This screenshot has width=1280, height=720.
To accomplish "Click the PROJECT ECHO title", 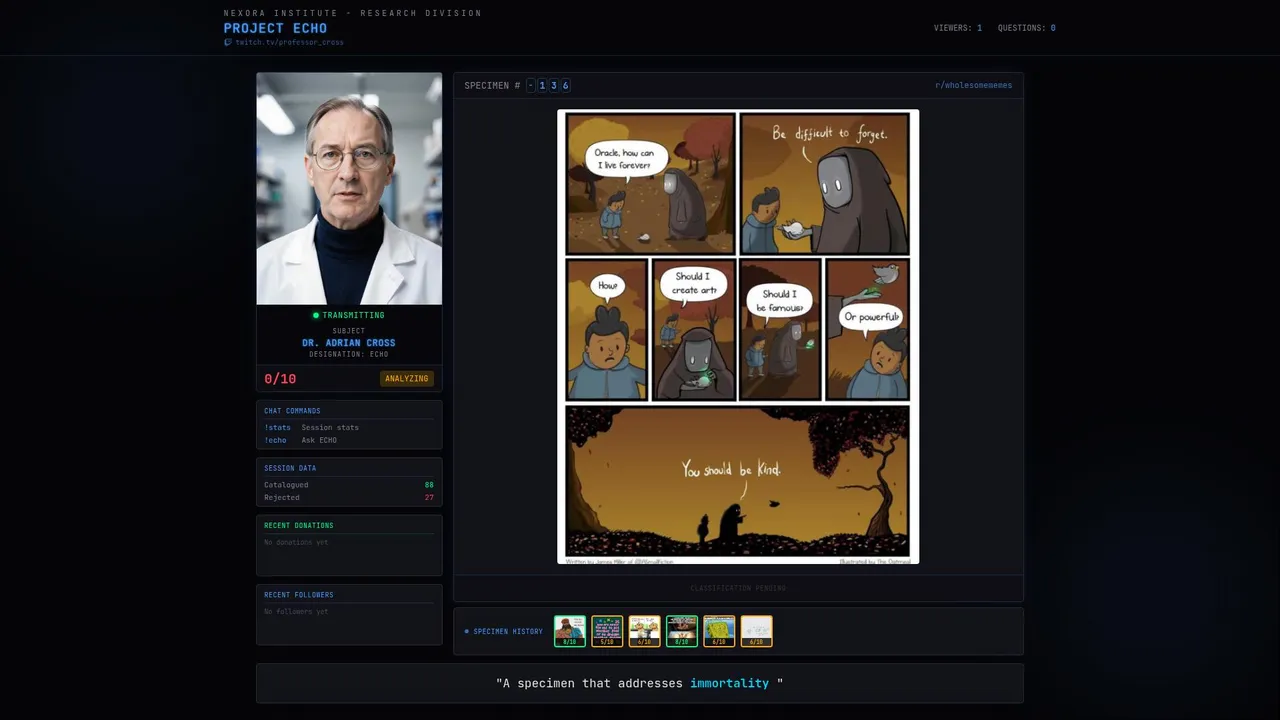I will (x=275, y=28).
